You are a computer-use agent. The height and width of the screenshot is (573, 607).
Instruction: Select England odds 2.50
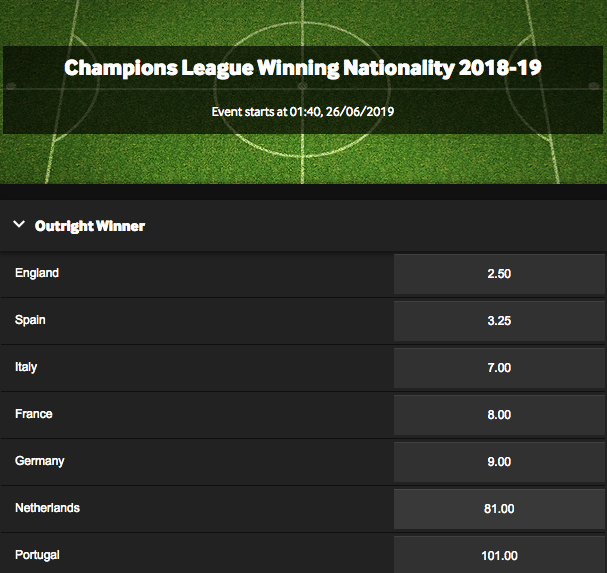point(499,274)
